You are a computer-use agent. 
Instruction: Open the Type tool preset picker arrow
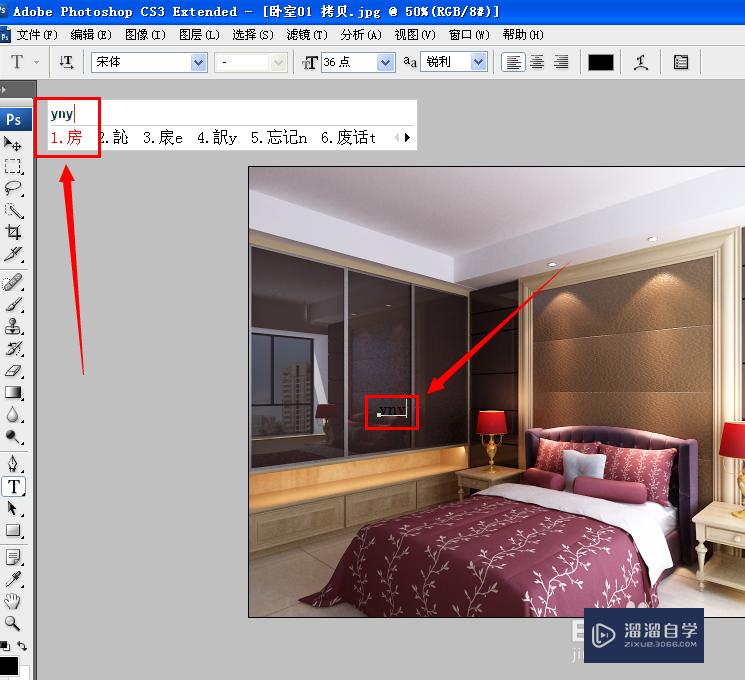point(37,62)
